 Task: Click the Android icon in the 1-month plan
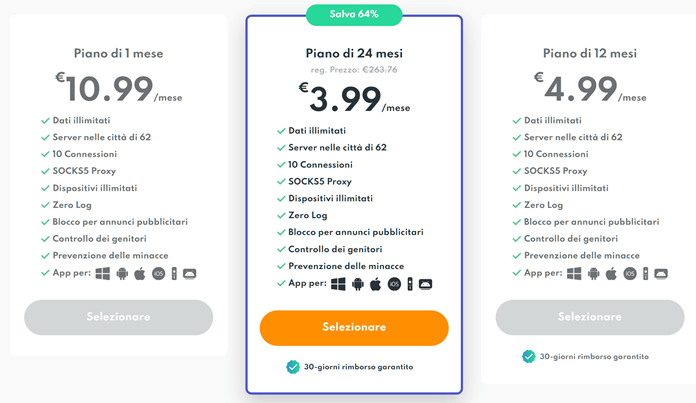pos(121,273)
